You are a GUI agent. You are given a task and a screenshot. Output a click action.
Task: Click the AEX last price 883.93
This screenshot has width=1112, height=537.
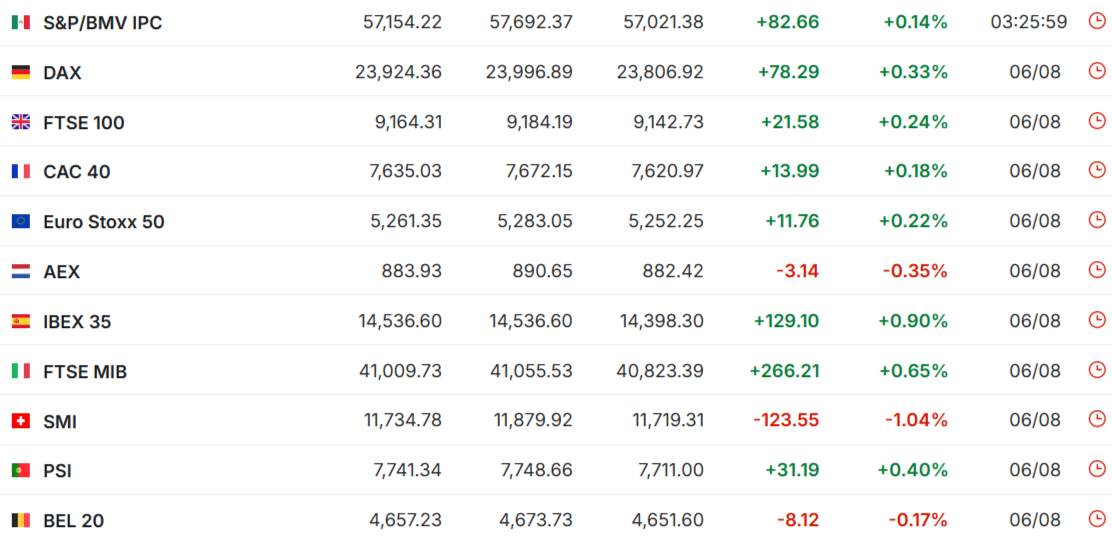coord(411,271)
